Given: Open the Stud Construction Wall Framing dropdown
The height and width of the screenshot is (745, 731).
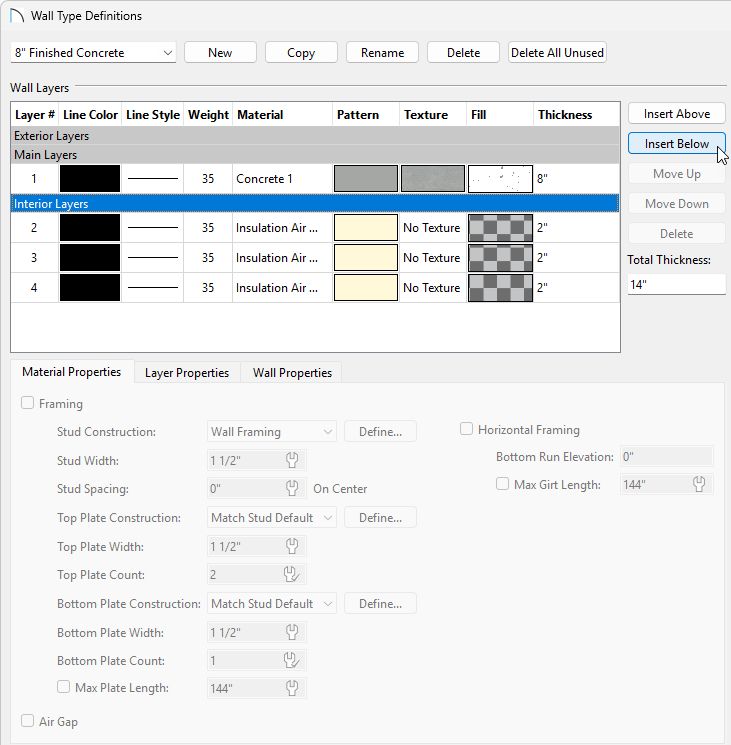Looking at the screenshot, I should [x=272, y=431].
